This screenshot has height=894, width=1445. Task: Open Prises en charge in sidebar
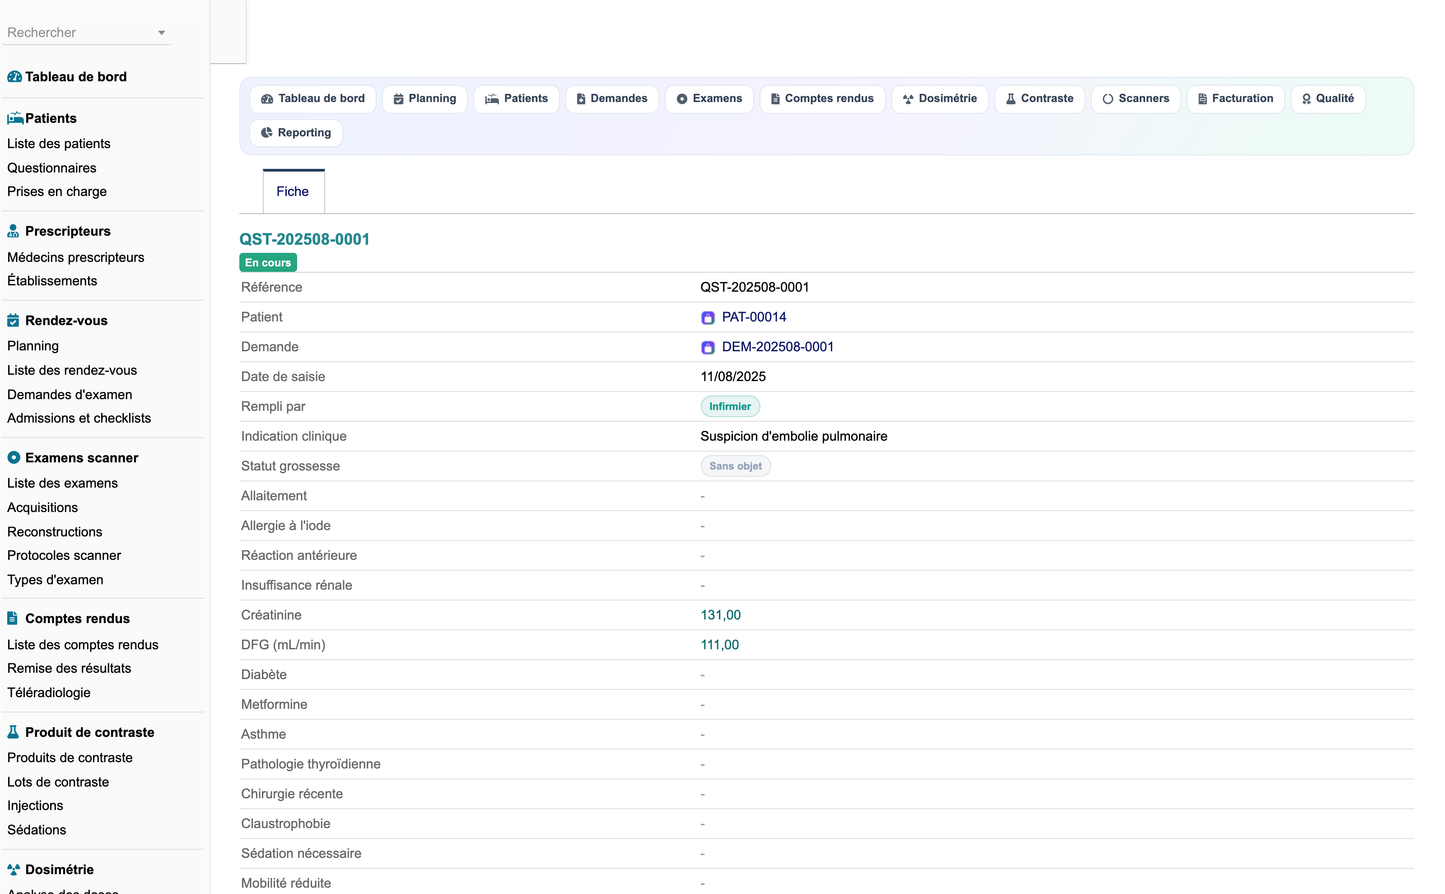57,192
